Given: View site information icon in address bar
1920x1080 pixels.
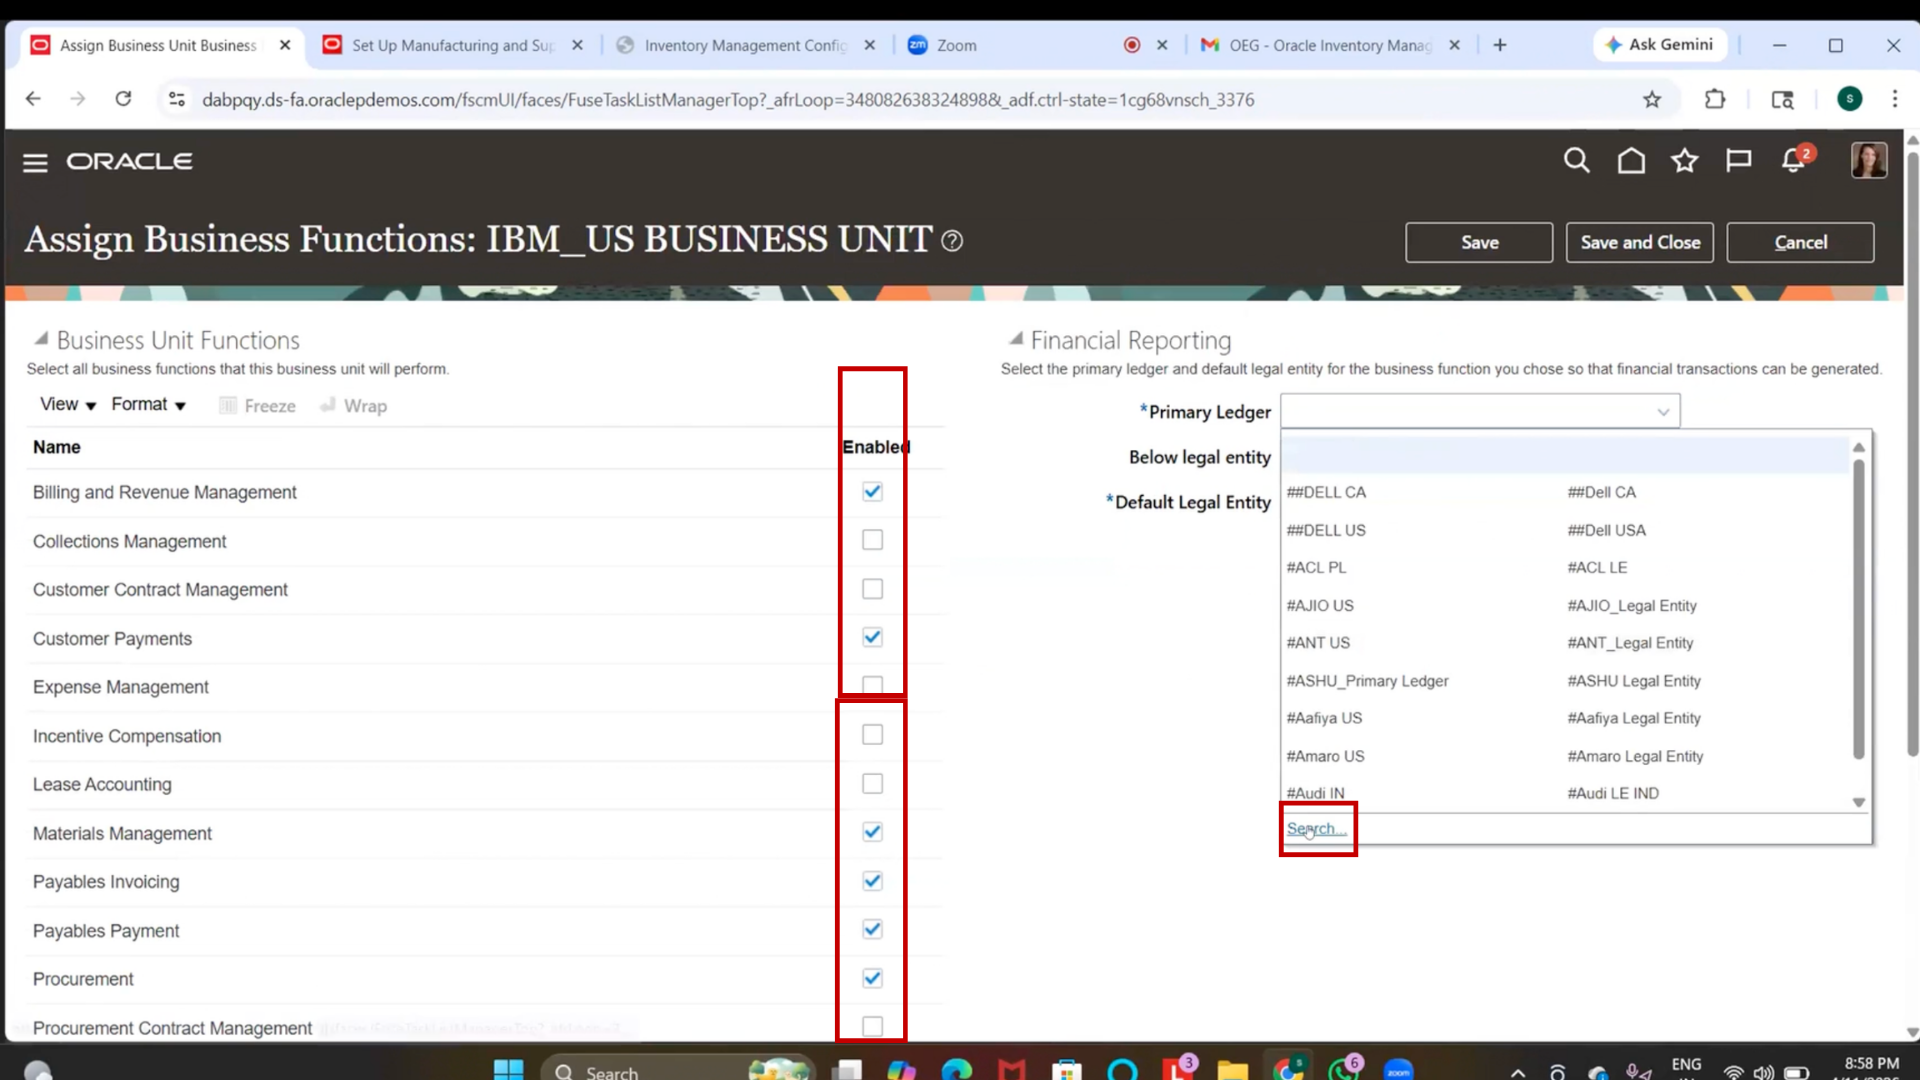Looking at the screenshot, I should point(177,99).
